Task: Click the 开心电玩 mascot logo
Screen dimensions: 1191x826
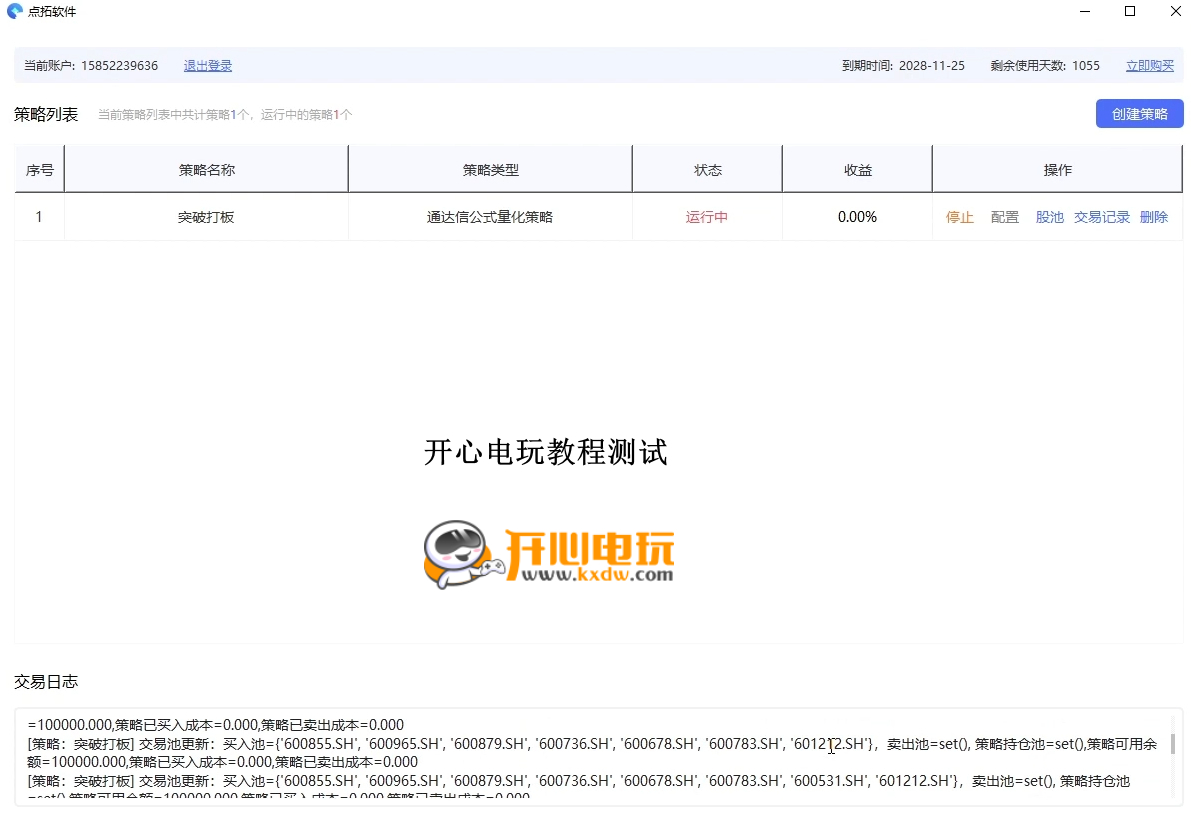Action: [x=458, y=552]
